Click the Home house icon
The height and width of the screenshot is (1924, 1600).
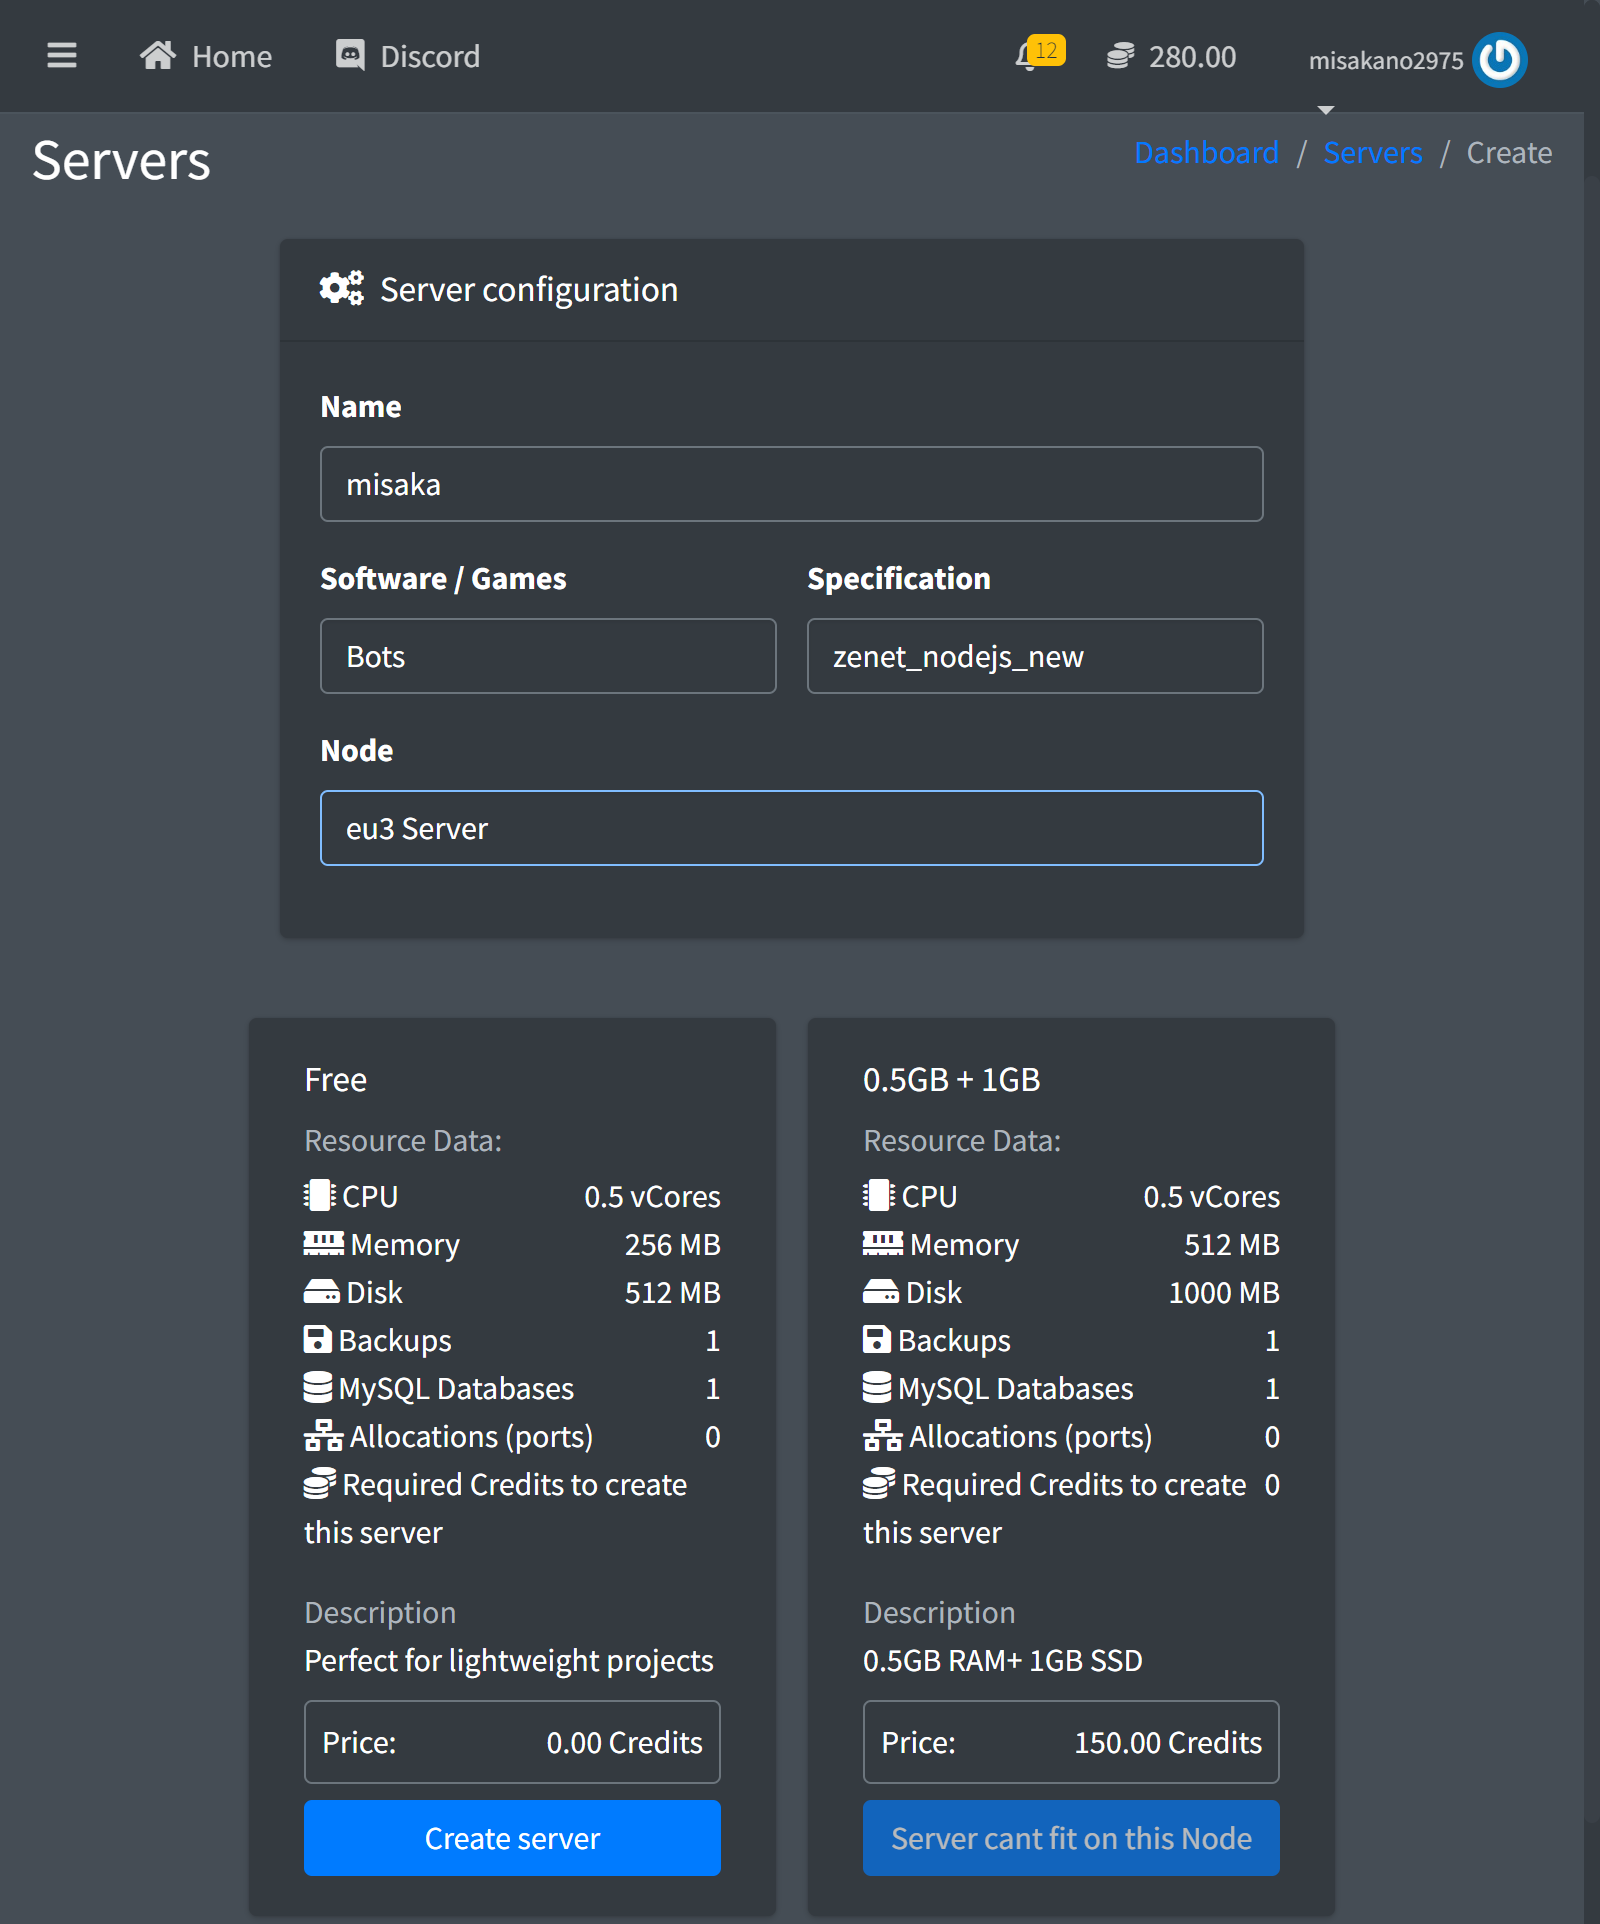point(158,56)
